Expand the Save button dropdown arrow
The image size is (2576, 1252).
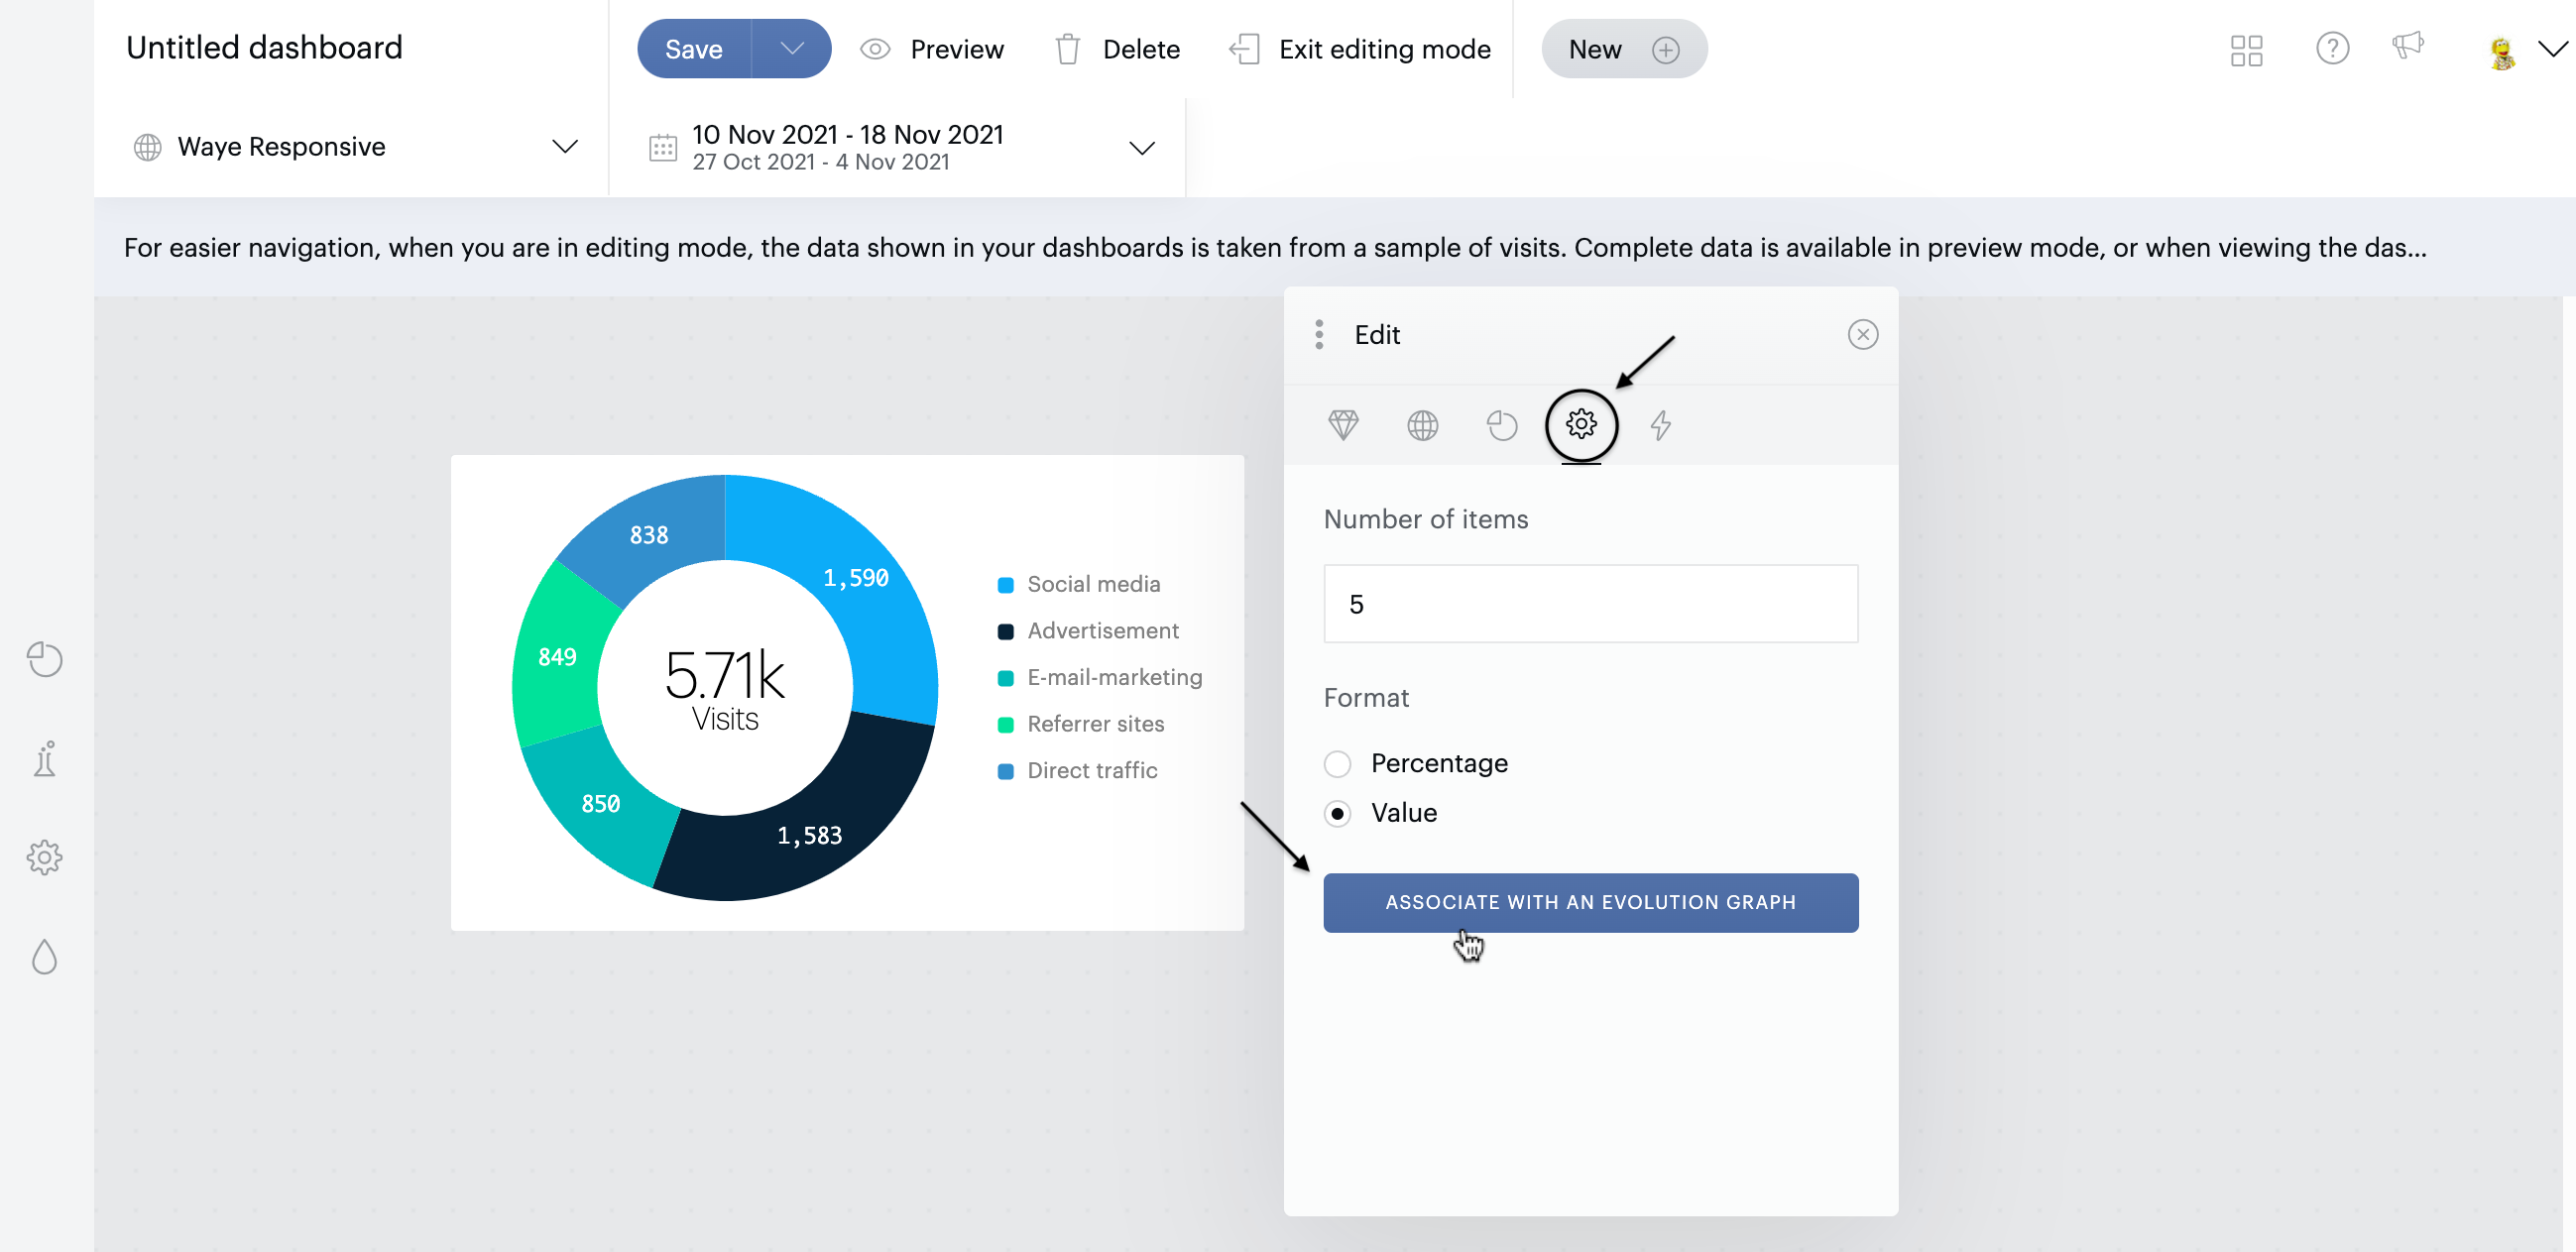pos(791,49)
